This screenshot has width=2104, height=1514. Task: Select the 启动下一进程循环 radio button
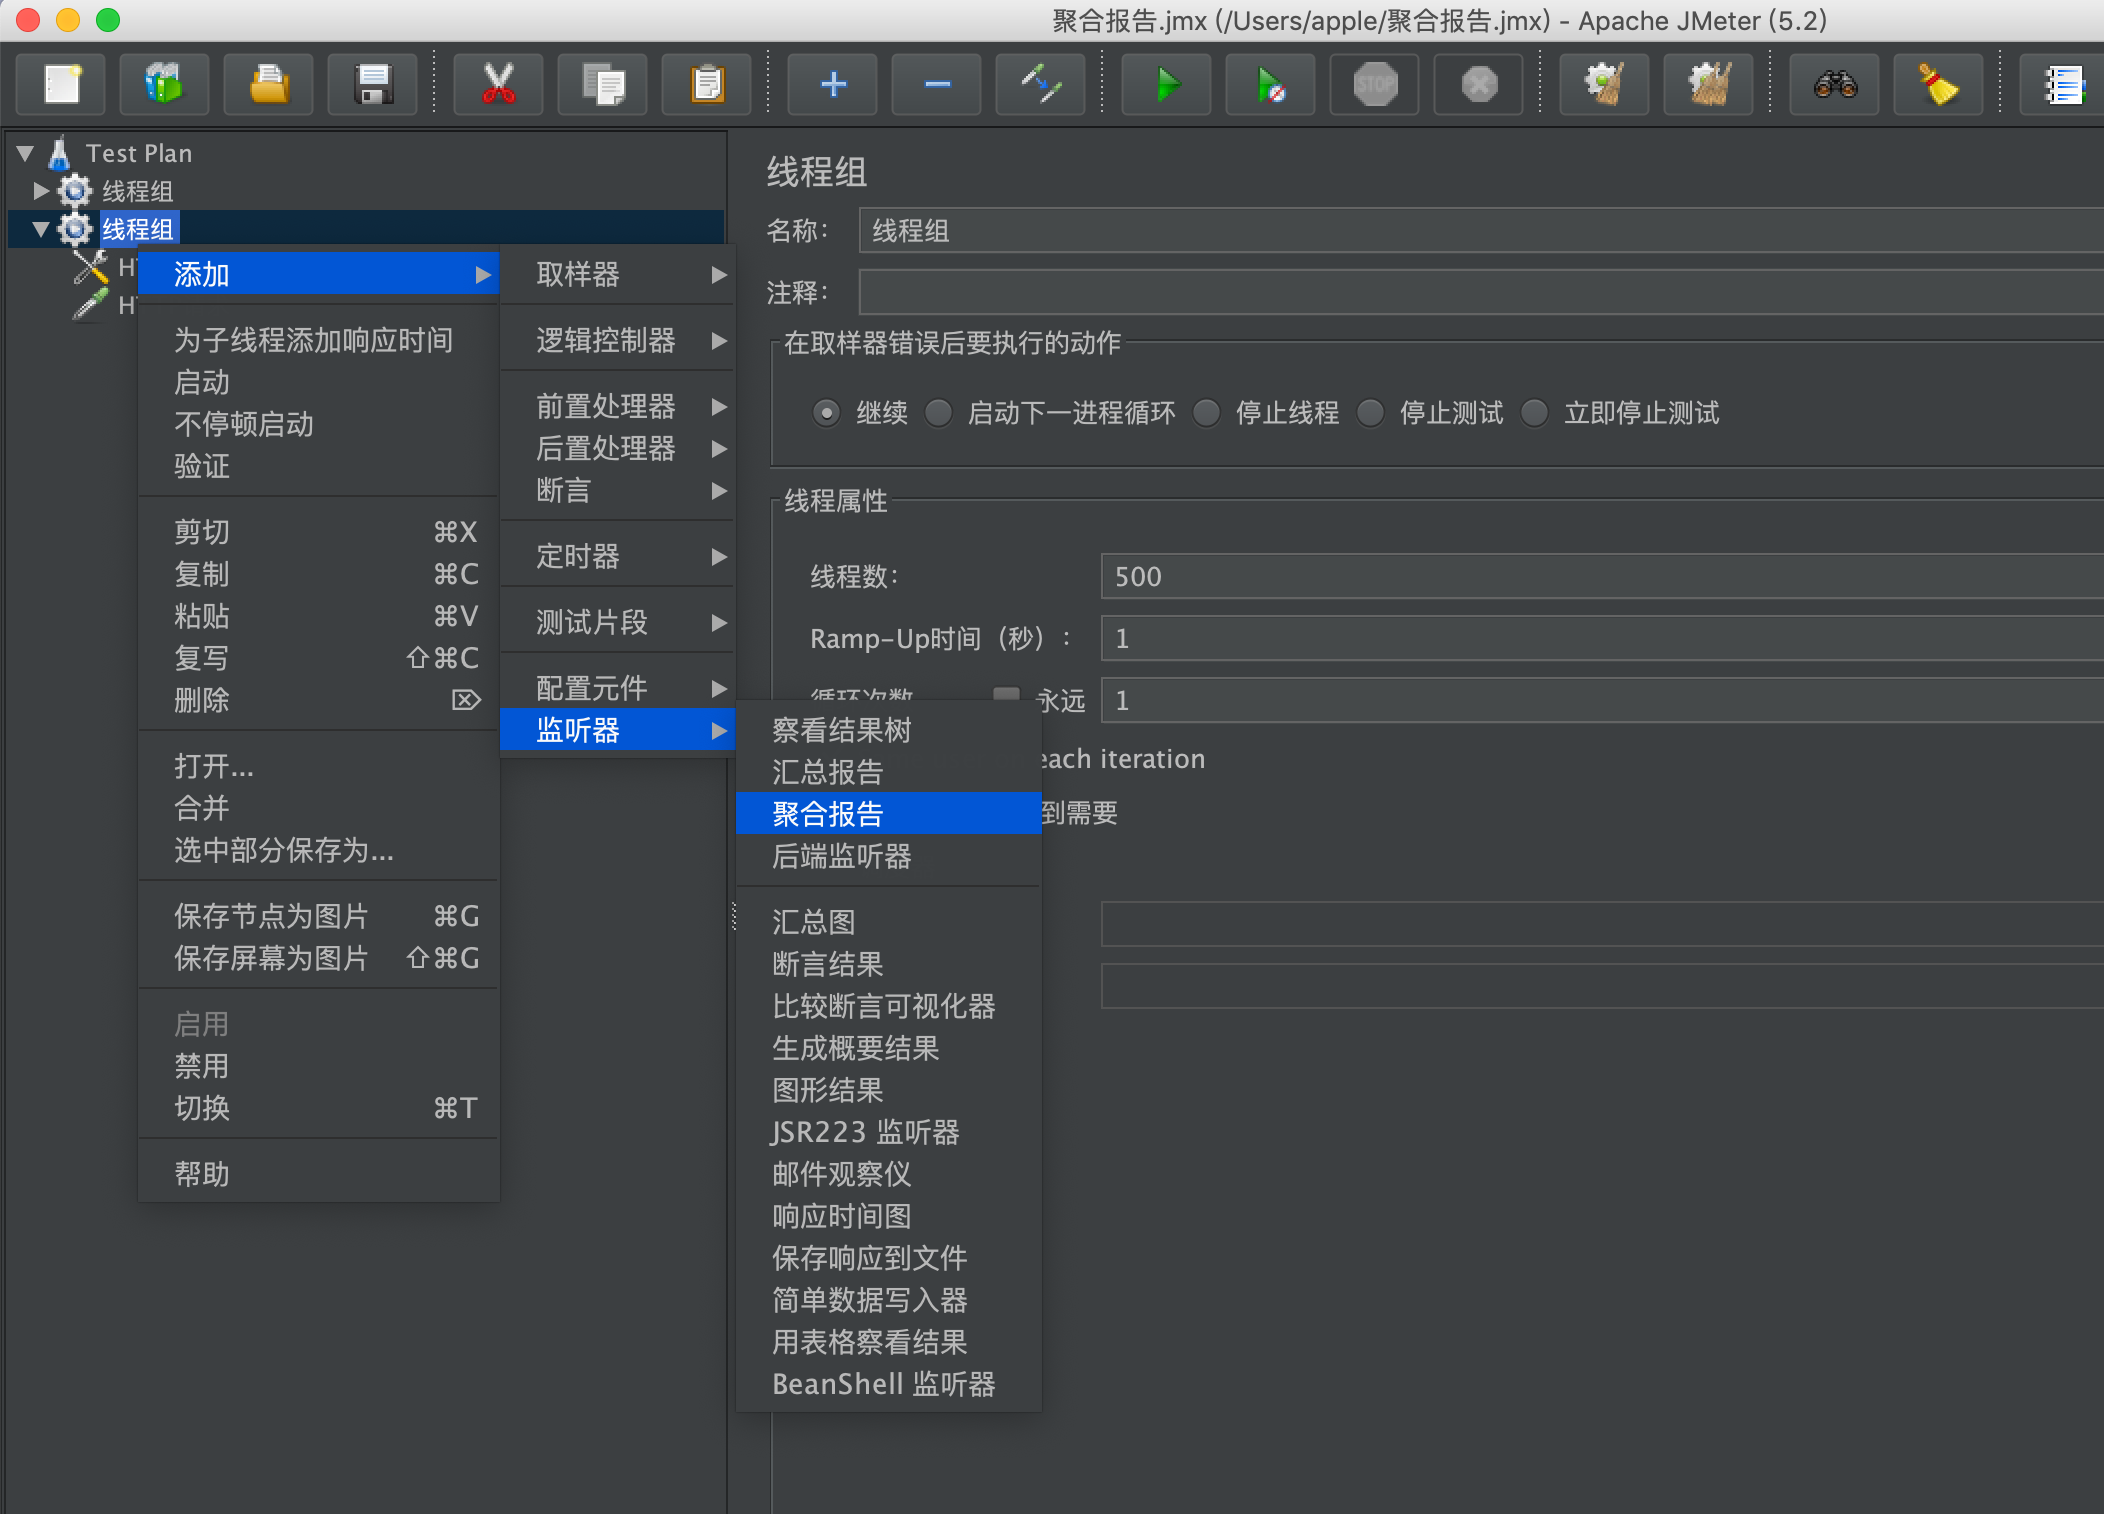[x=938, y=413]
